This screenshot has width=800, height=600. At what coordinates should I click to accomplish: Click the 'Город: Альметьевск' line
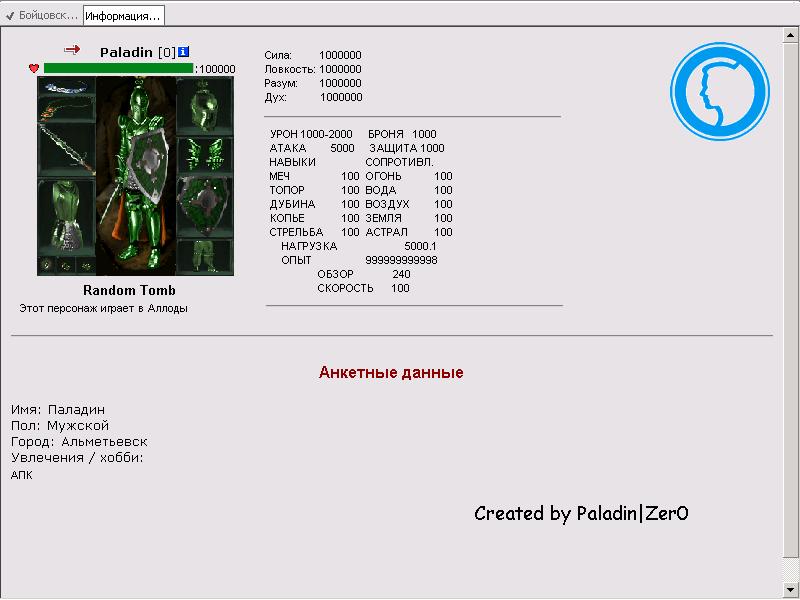pos(79,442)
